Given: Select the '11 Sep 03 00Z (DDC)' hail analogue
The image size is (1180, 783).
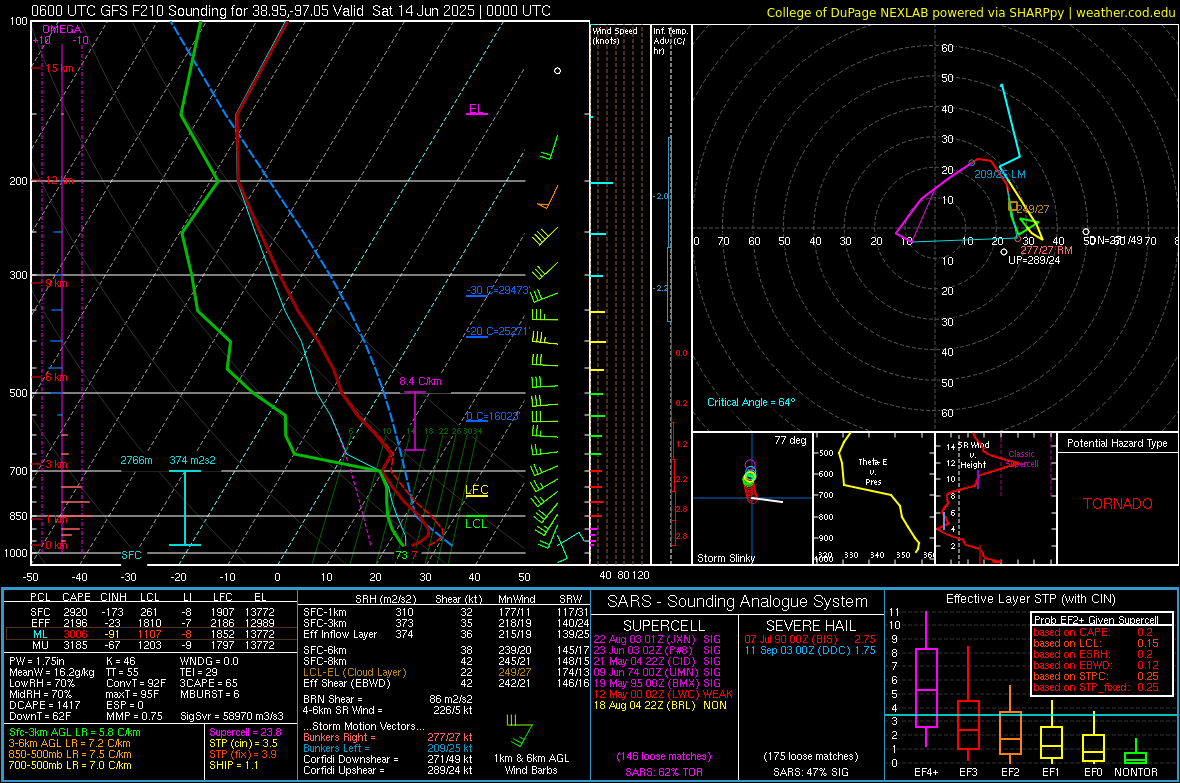Looking at the screenshot, I should pyautogui.click(x=810, y=650).
